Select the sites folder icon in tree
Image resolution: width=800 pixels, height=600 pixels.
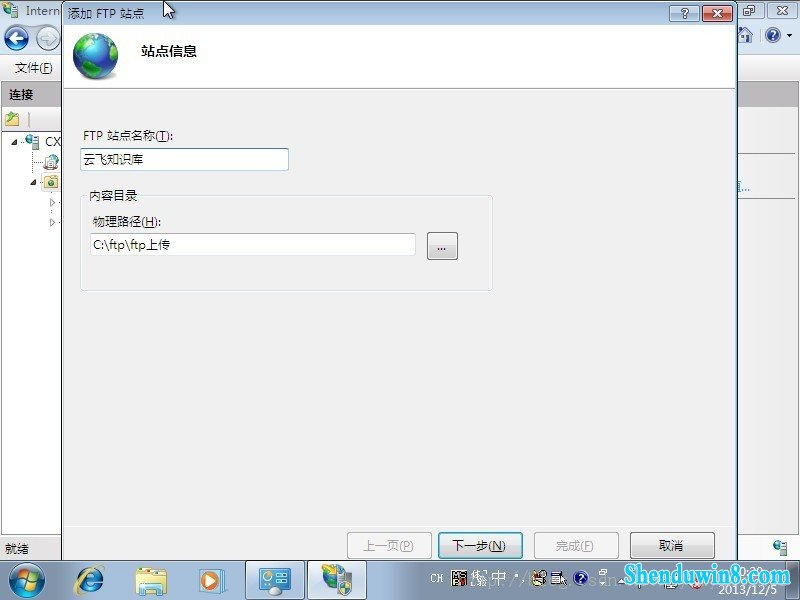click(x=51, y=182)
